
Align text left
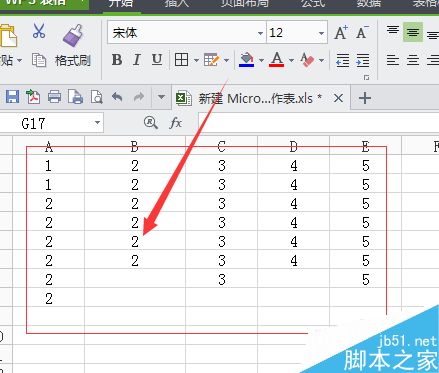393,60
